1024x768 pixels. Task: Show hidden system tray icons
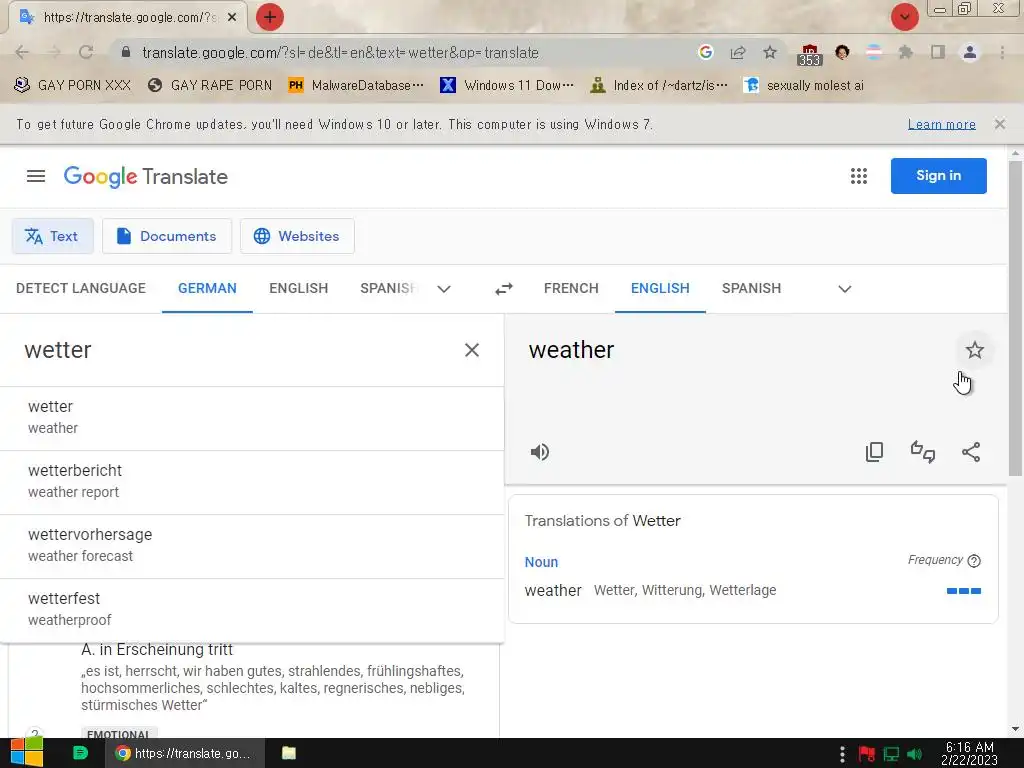click(842, 754)
